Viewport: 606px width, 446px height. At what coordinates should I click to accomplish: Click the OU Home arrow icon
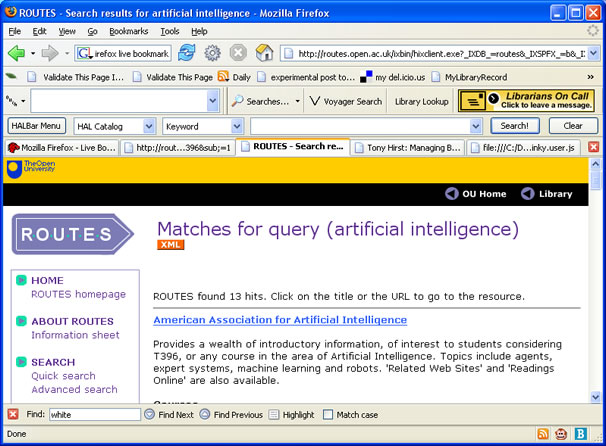coord(451,194)
